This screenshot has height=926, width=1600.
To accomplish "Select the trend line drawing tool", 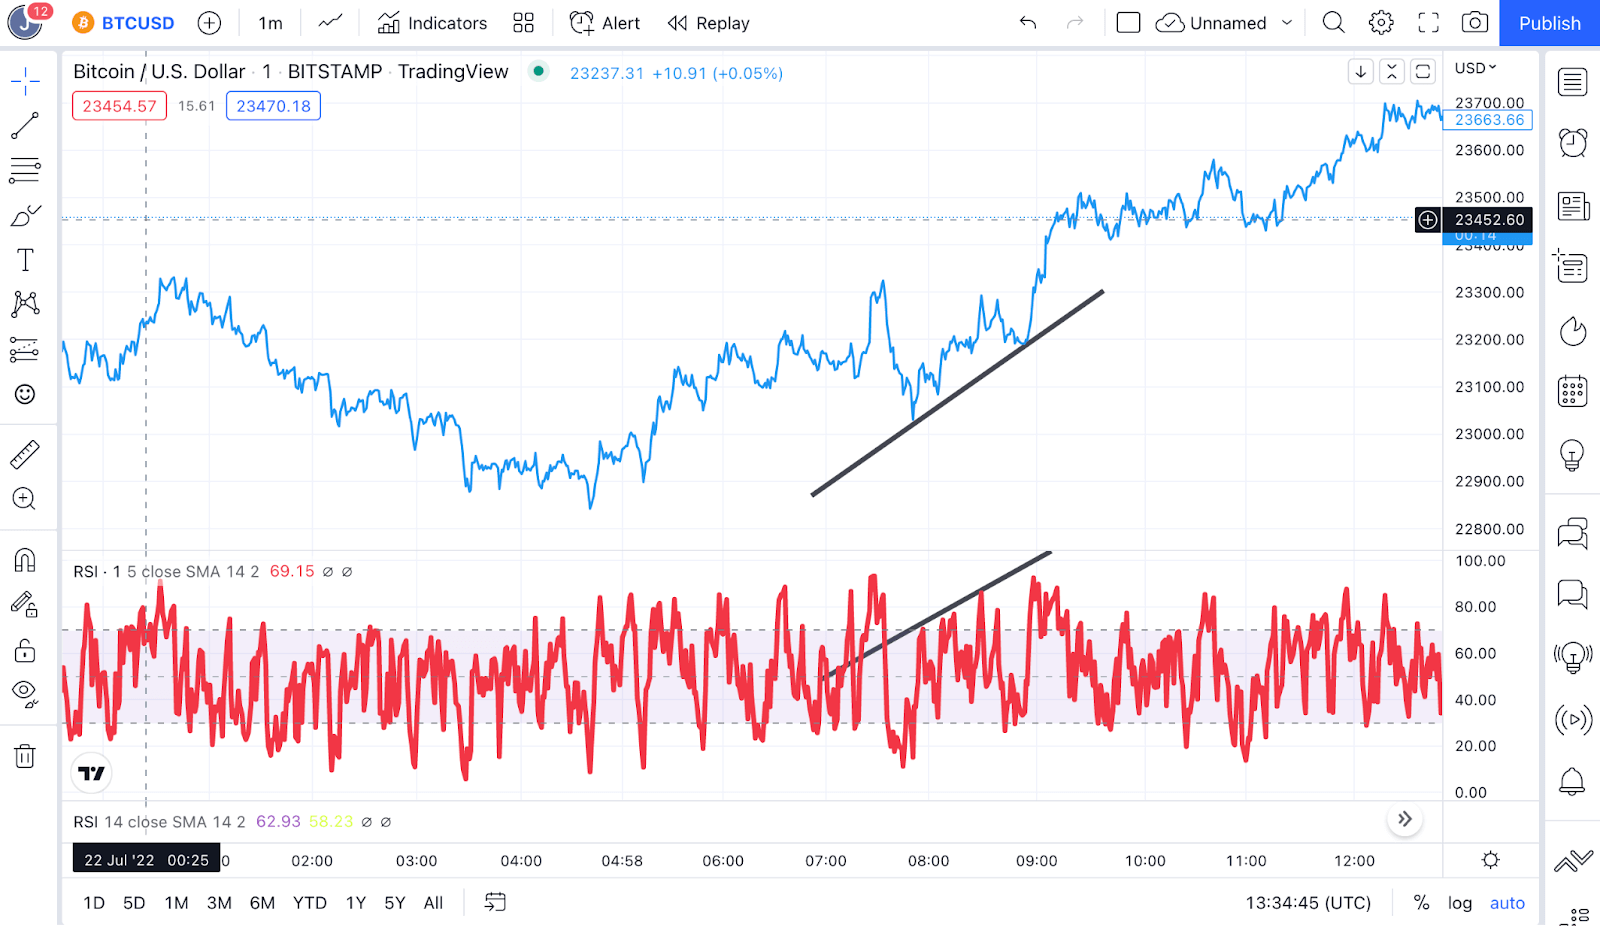I will (x=25, y=125).
